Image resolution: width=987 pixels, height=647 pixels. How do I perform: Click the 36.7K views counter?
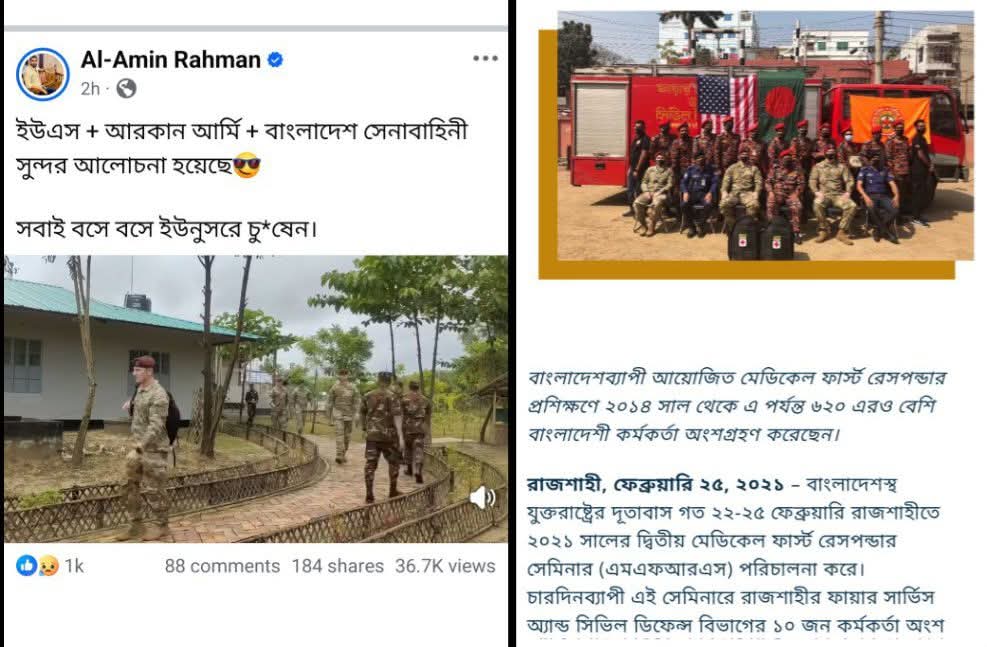click(445, 566)
